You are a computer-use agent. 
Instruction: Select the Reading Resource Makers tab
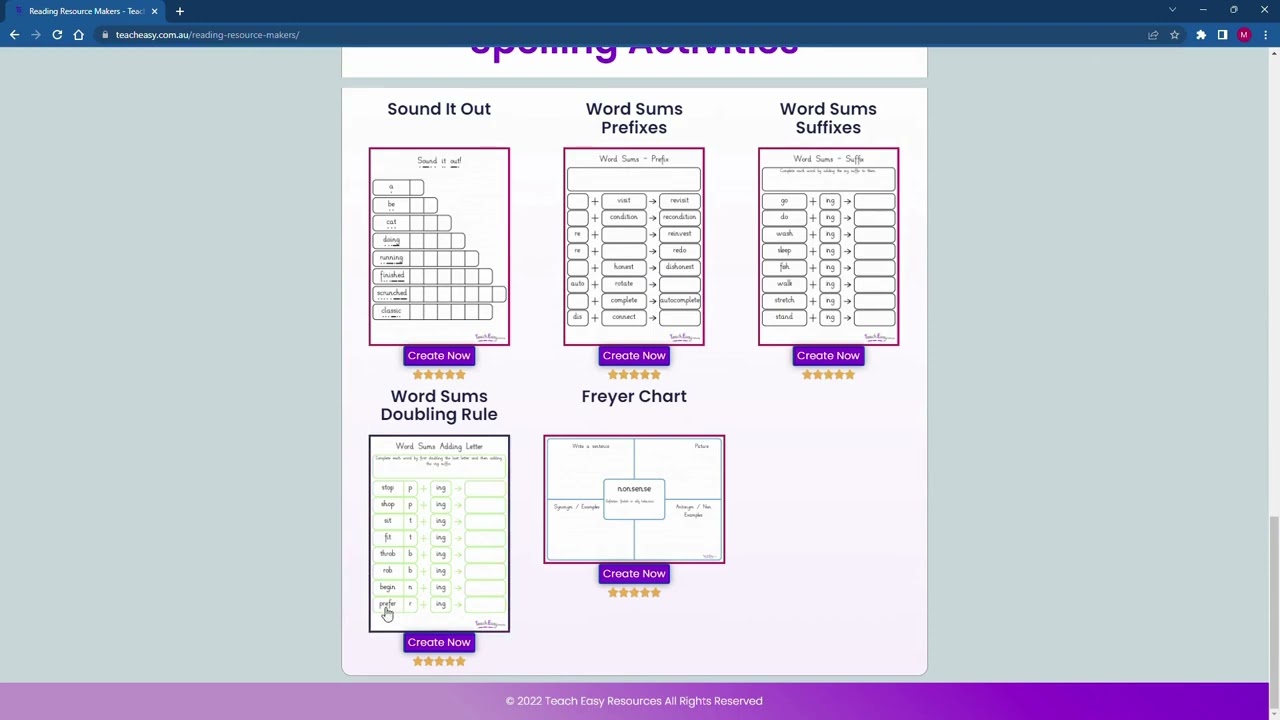click(85, 11)
